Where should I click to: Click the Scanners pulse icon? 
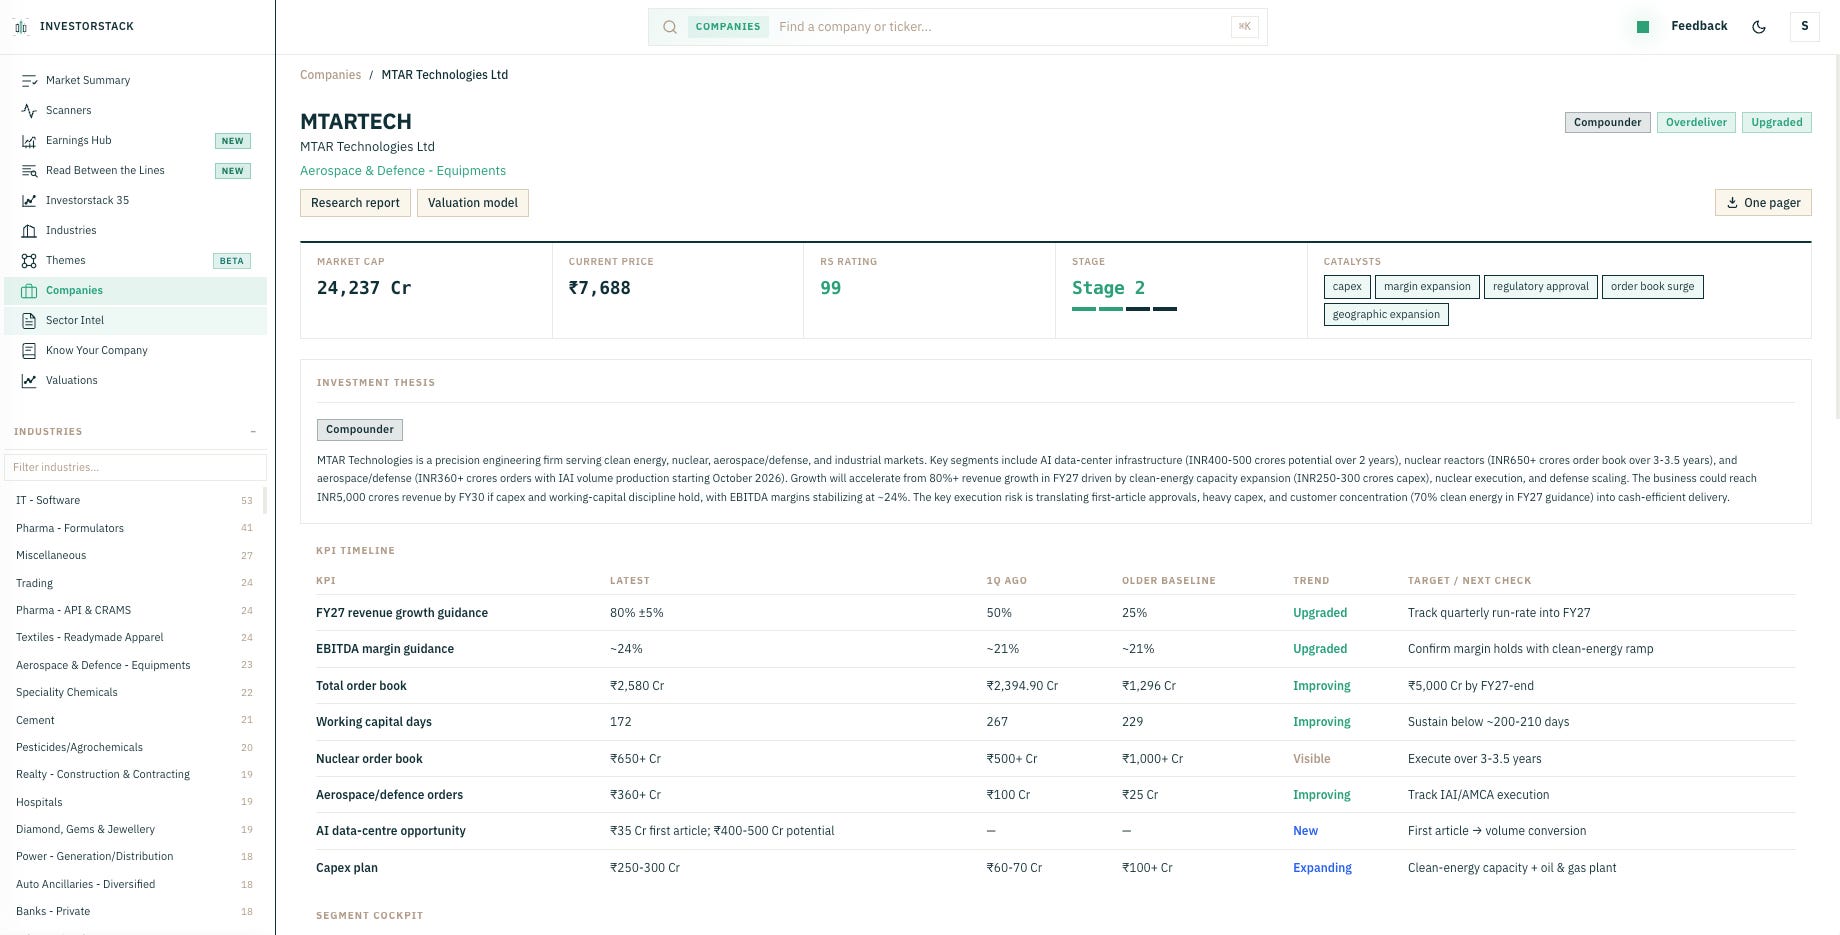click(29, 110)
